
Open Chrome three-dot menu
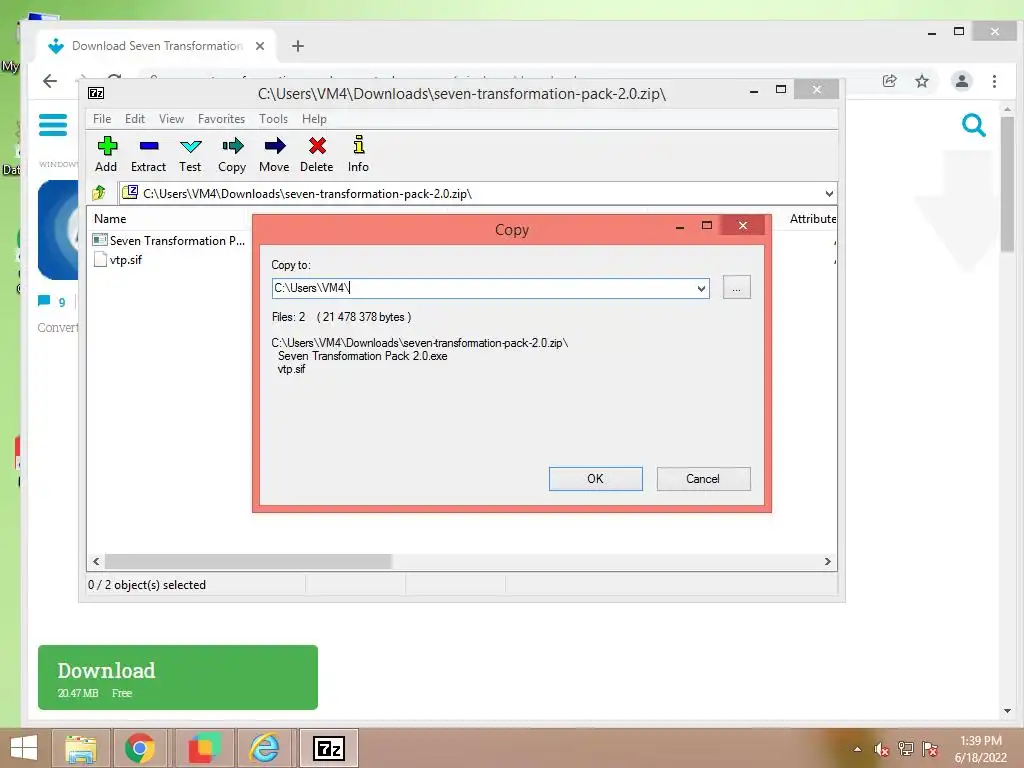click(x=994, y=81)
